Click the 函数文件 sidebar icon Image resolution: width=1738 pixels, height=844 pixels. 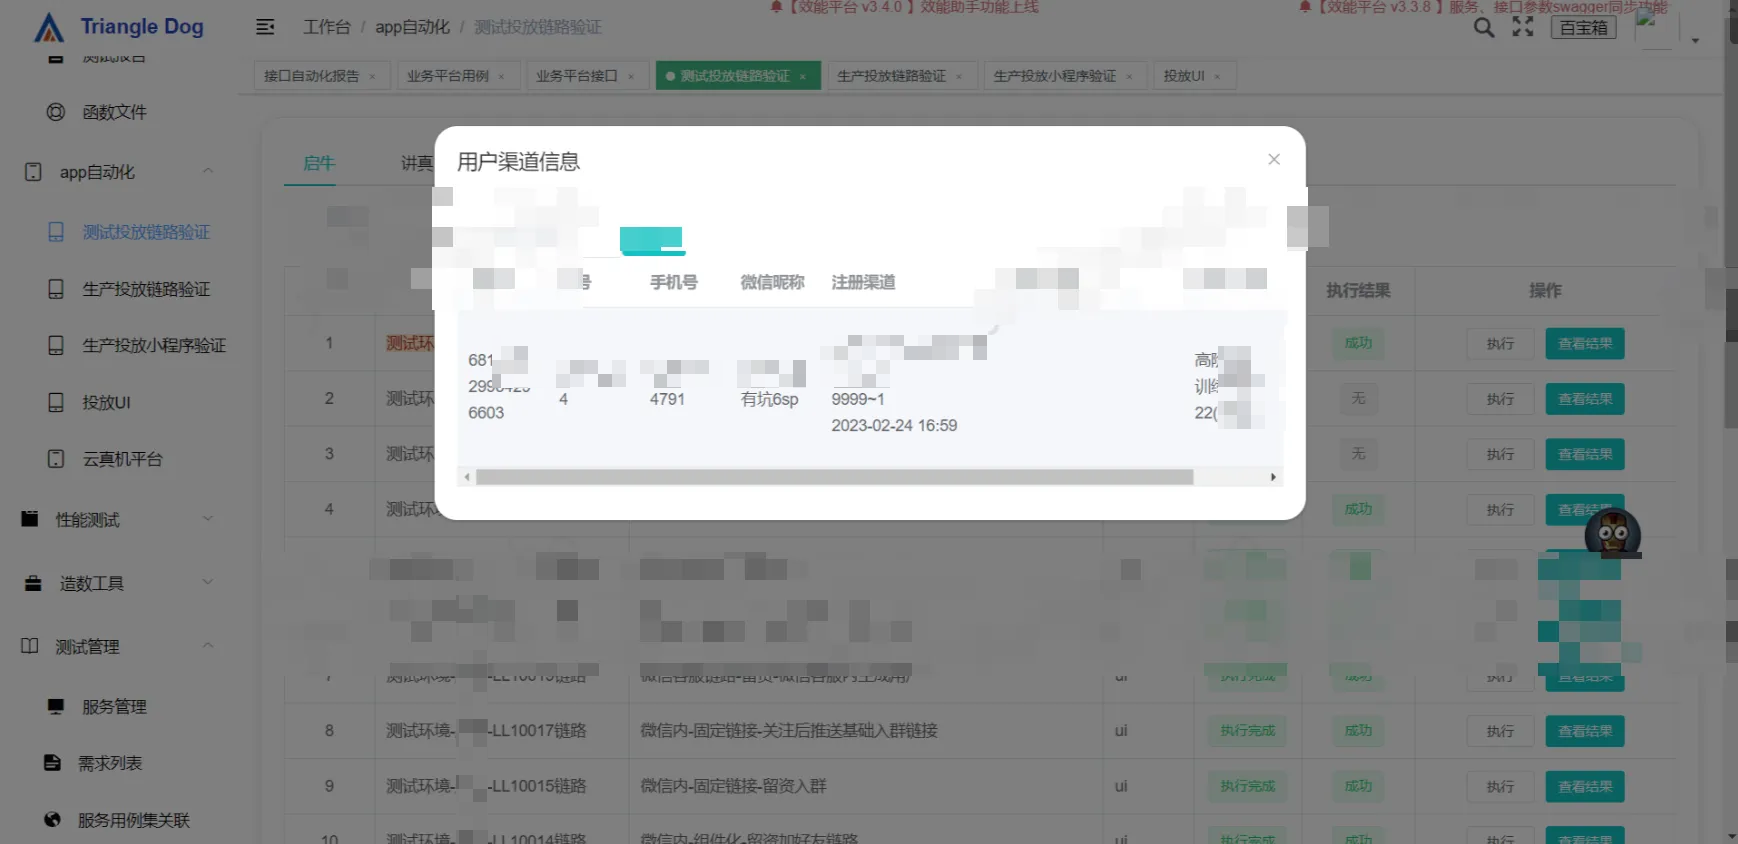click(56, 112)
